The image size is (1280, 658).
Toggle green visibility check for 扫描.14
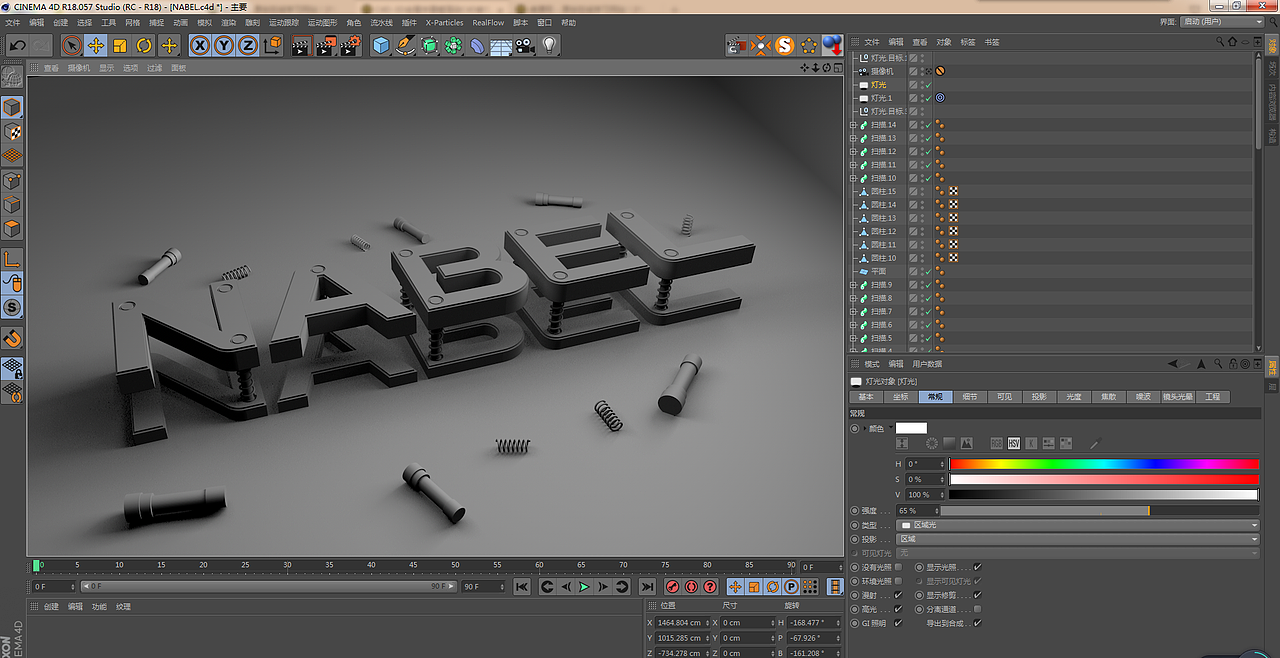pyautogui.click(x=927, y=125)
